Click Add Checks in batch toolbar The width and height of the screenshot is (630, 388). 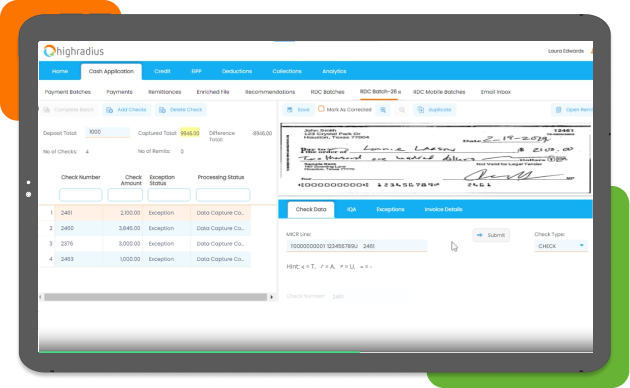coord(127,110)
